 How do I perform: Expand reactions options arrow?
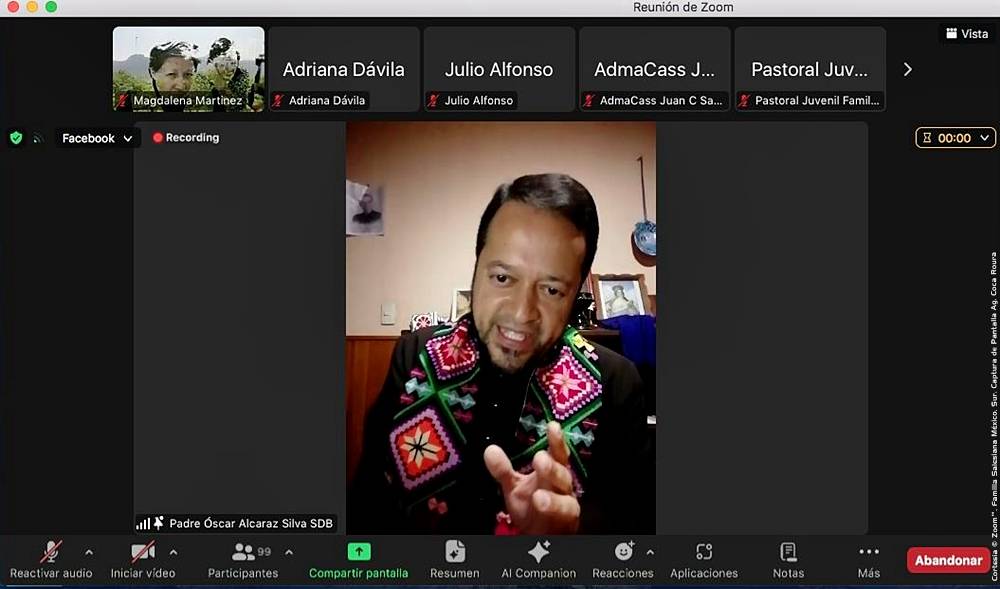tap(650, 553)
